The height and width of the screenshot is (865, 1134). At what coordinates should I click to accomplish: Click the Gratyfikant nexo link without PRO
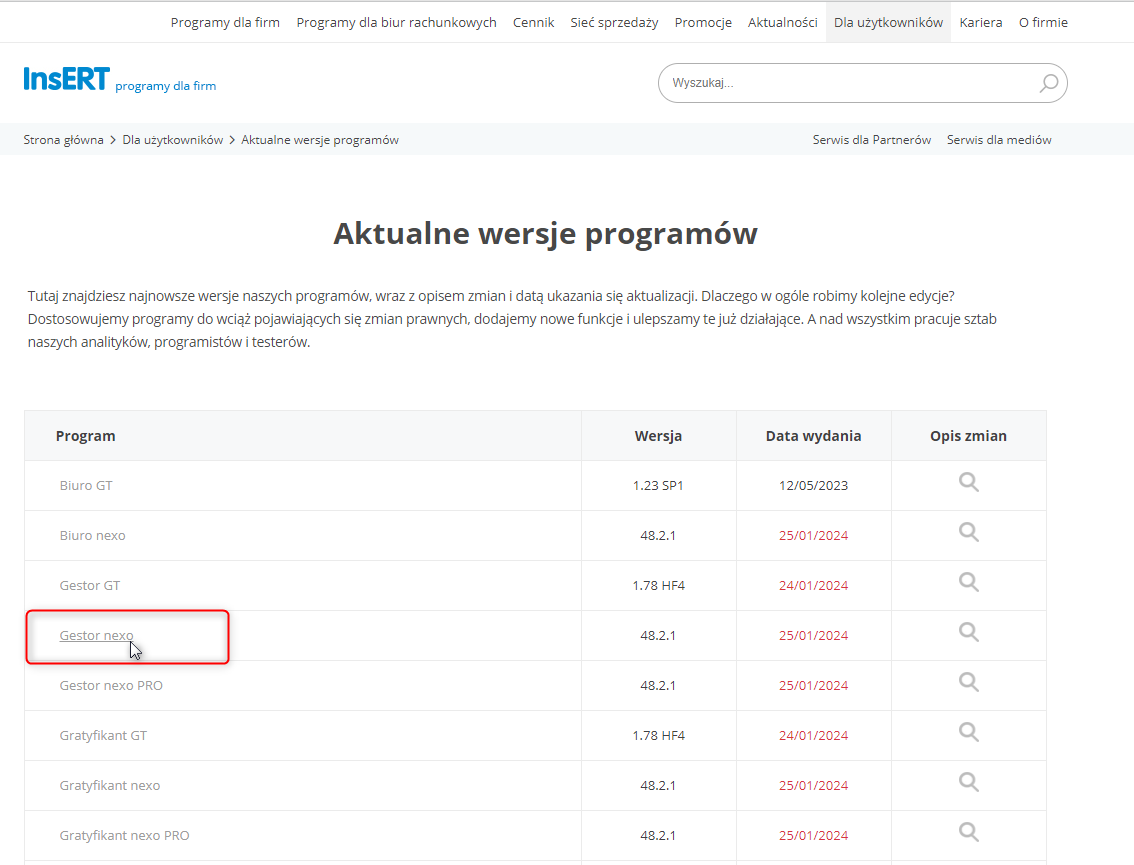pyautogui.click(x=110, y=785)
